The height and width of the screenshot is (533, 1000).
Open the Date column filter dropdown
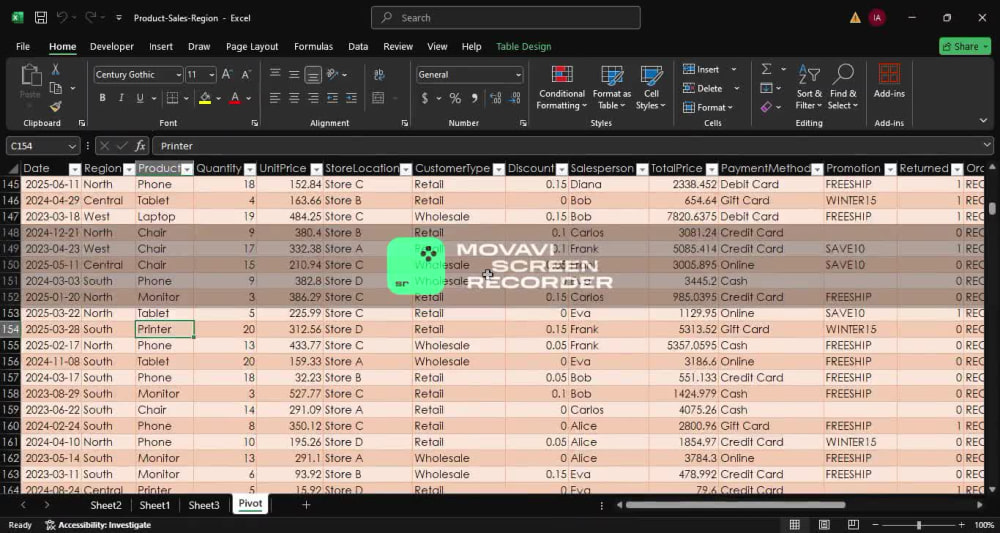pos(75,169)
